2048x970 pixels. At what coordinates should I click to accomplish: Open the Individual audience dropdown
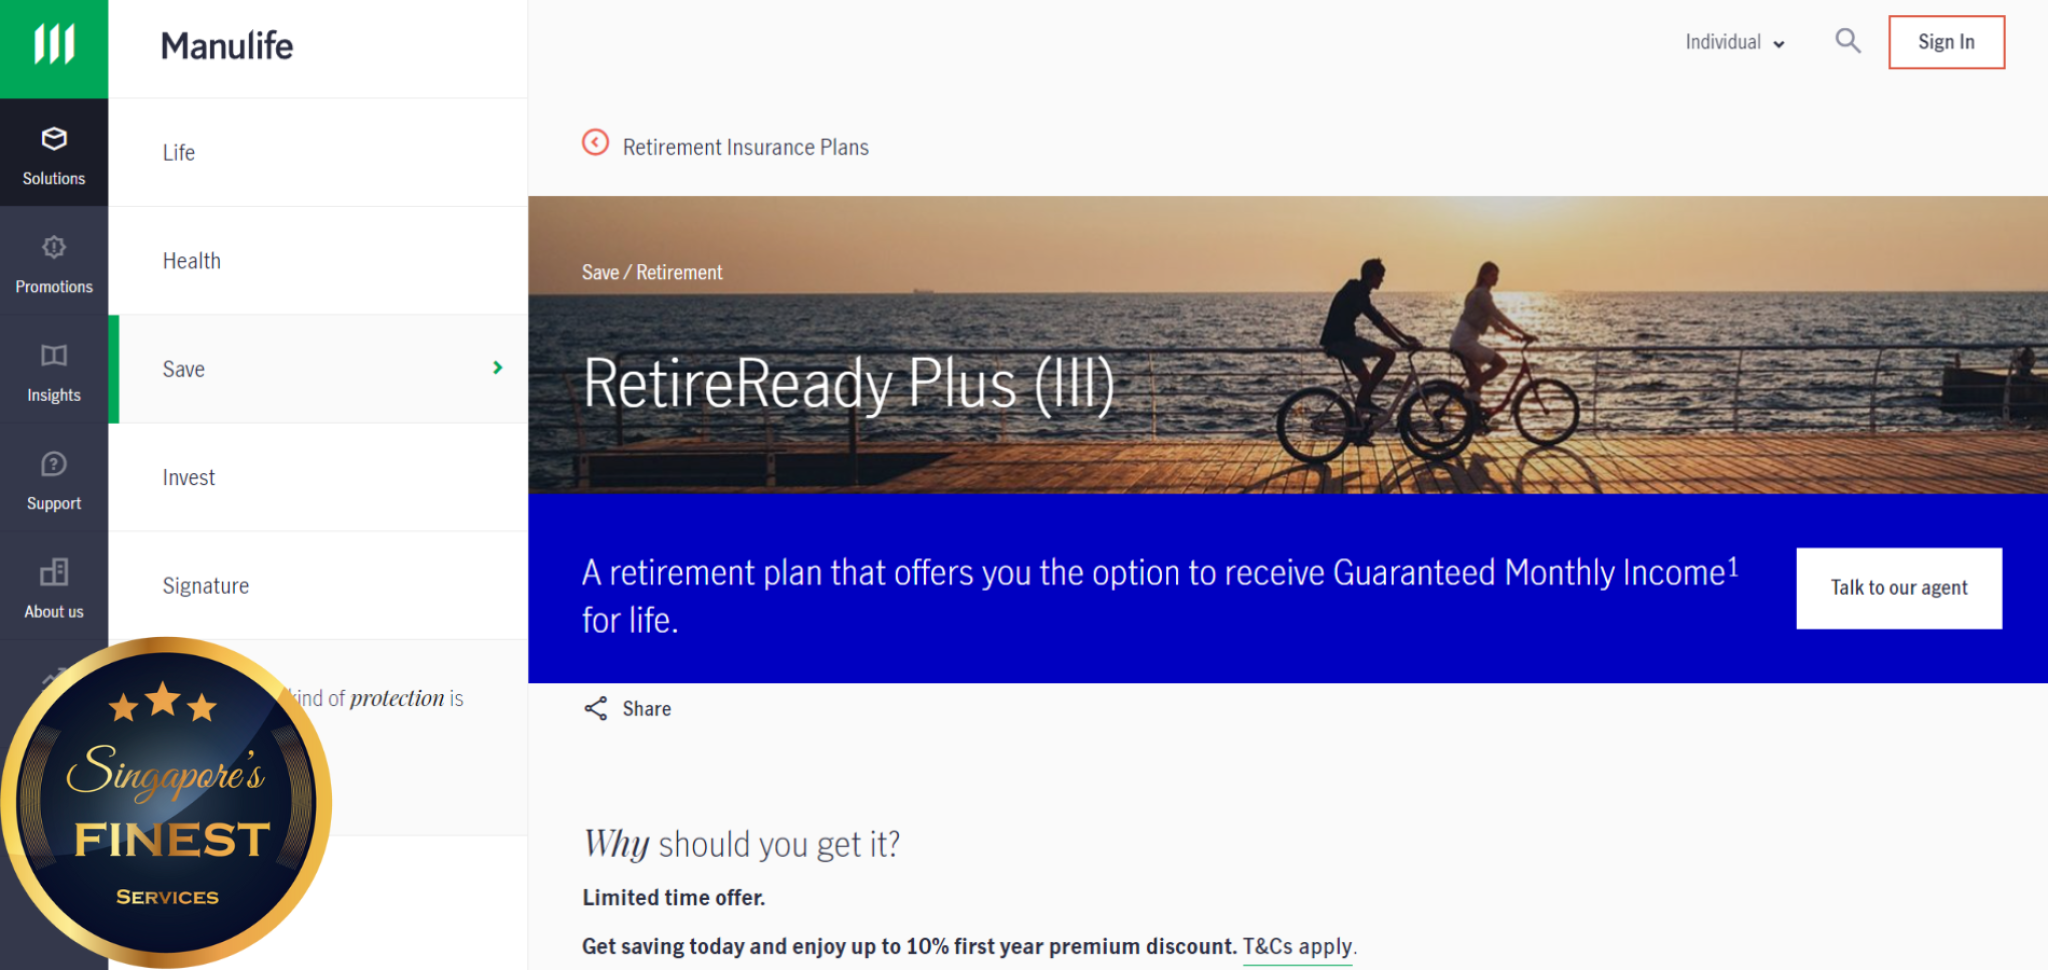click(x=1733, y=42)
